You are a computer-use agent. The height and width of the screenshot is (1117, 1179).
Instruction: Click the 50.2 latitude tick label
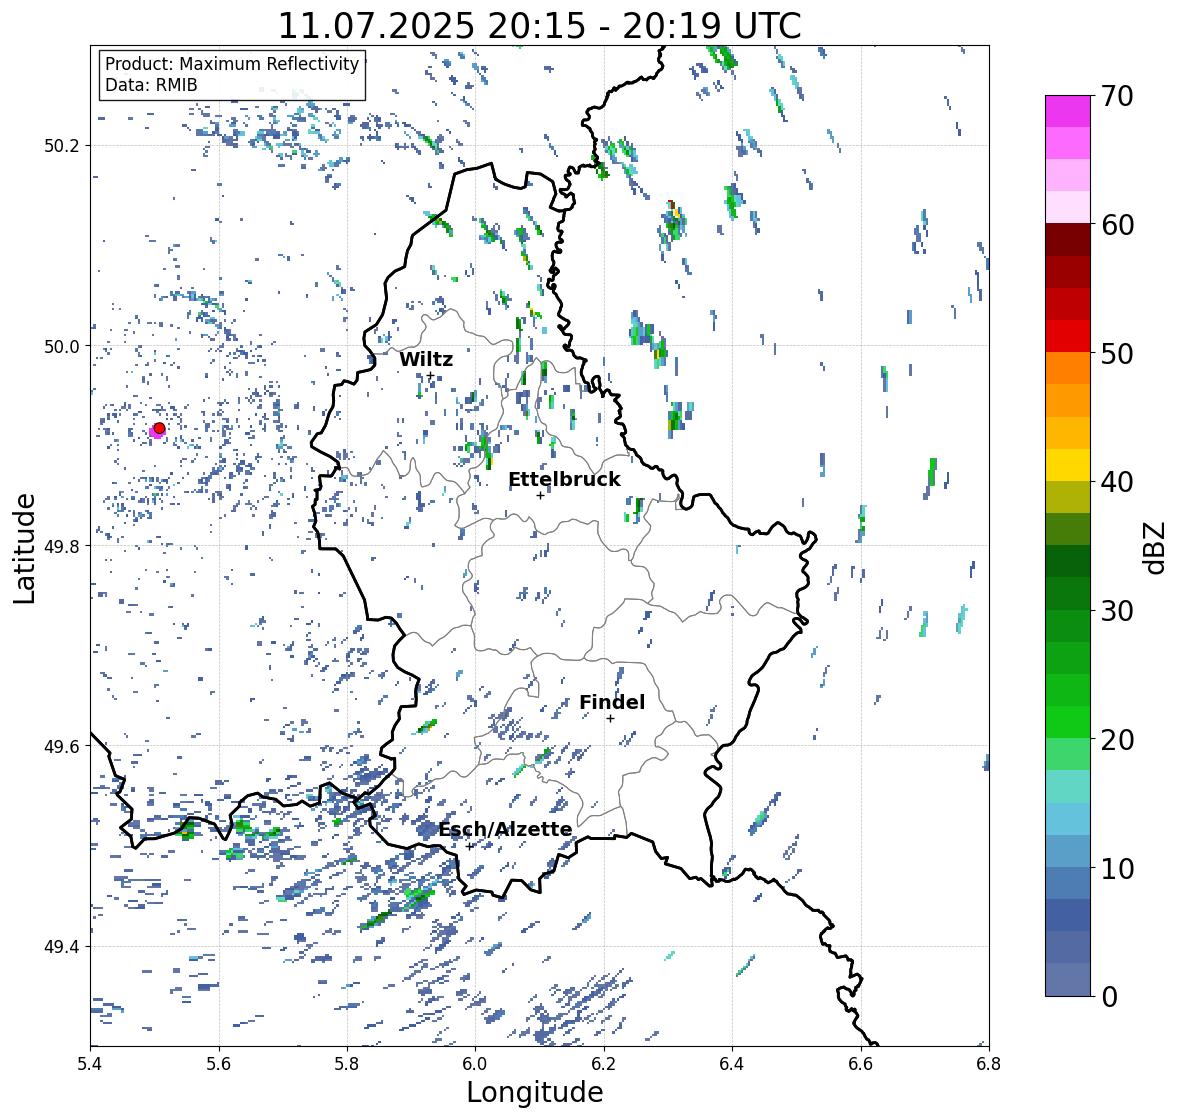pyautogui.click(x=62, y=146)
